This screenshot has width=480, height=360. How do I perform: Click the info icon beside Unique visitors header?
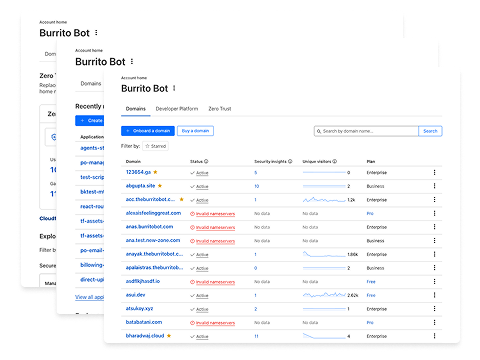tap(335, 161)
